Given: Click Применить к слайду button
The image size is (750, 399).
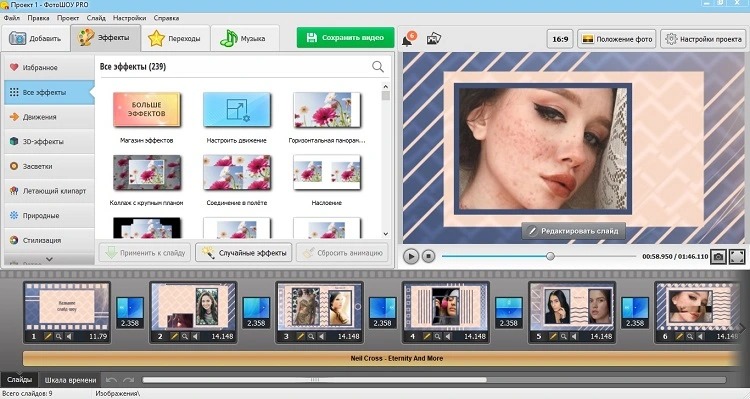Looking at the screenshot, I should click(x=145, y=253).
